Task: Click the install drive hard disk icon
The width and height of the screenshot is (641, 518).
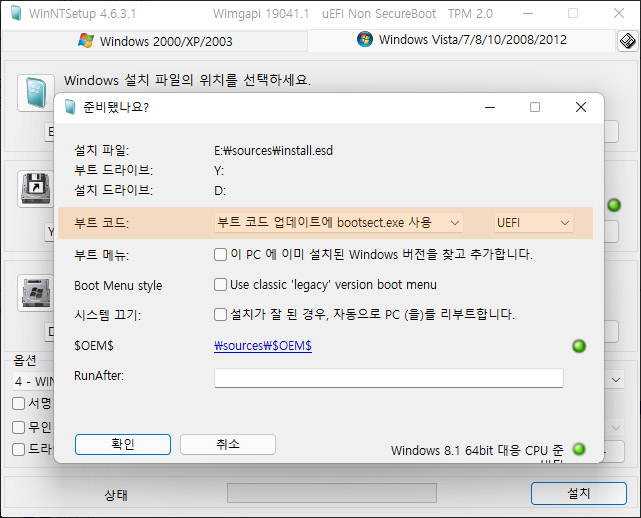Action: coord(36,293)
